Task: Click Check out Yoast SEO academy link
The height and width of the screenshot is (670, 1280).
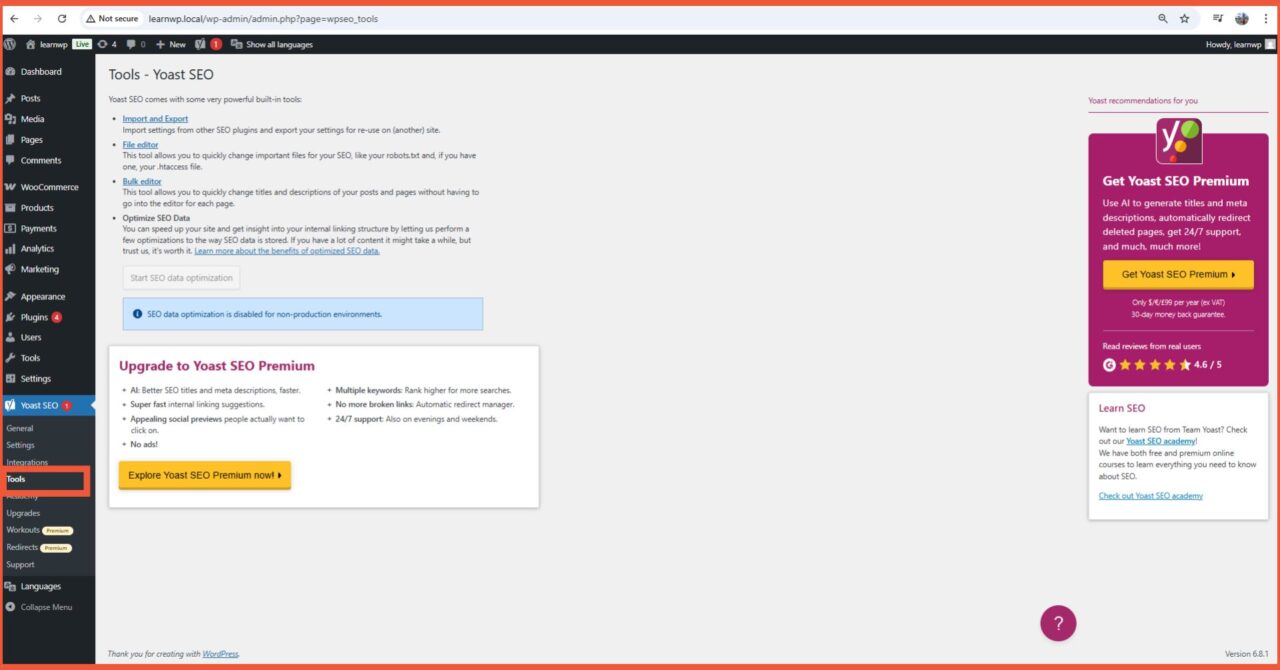Action: point(1151,496)
